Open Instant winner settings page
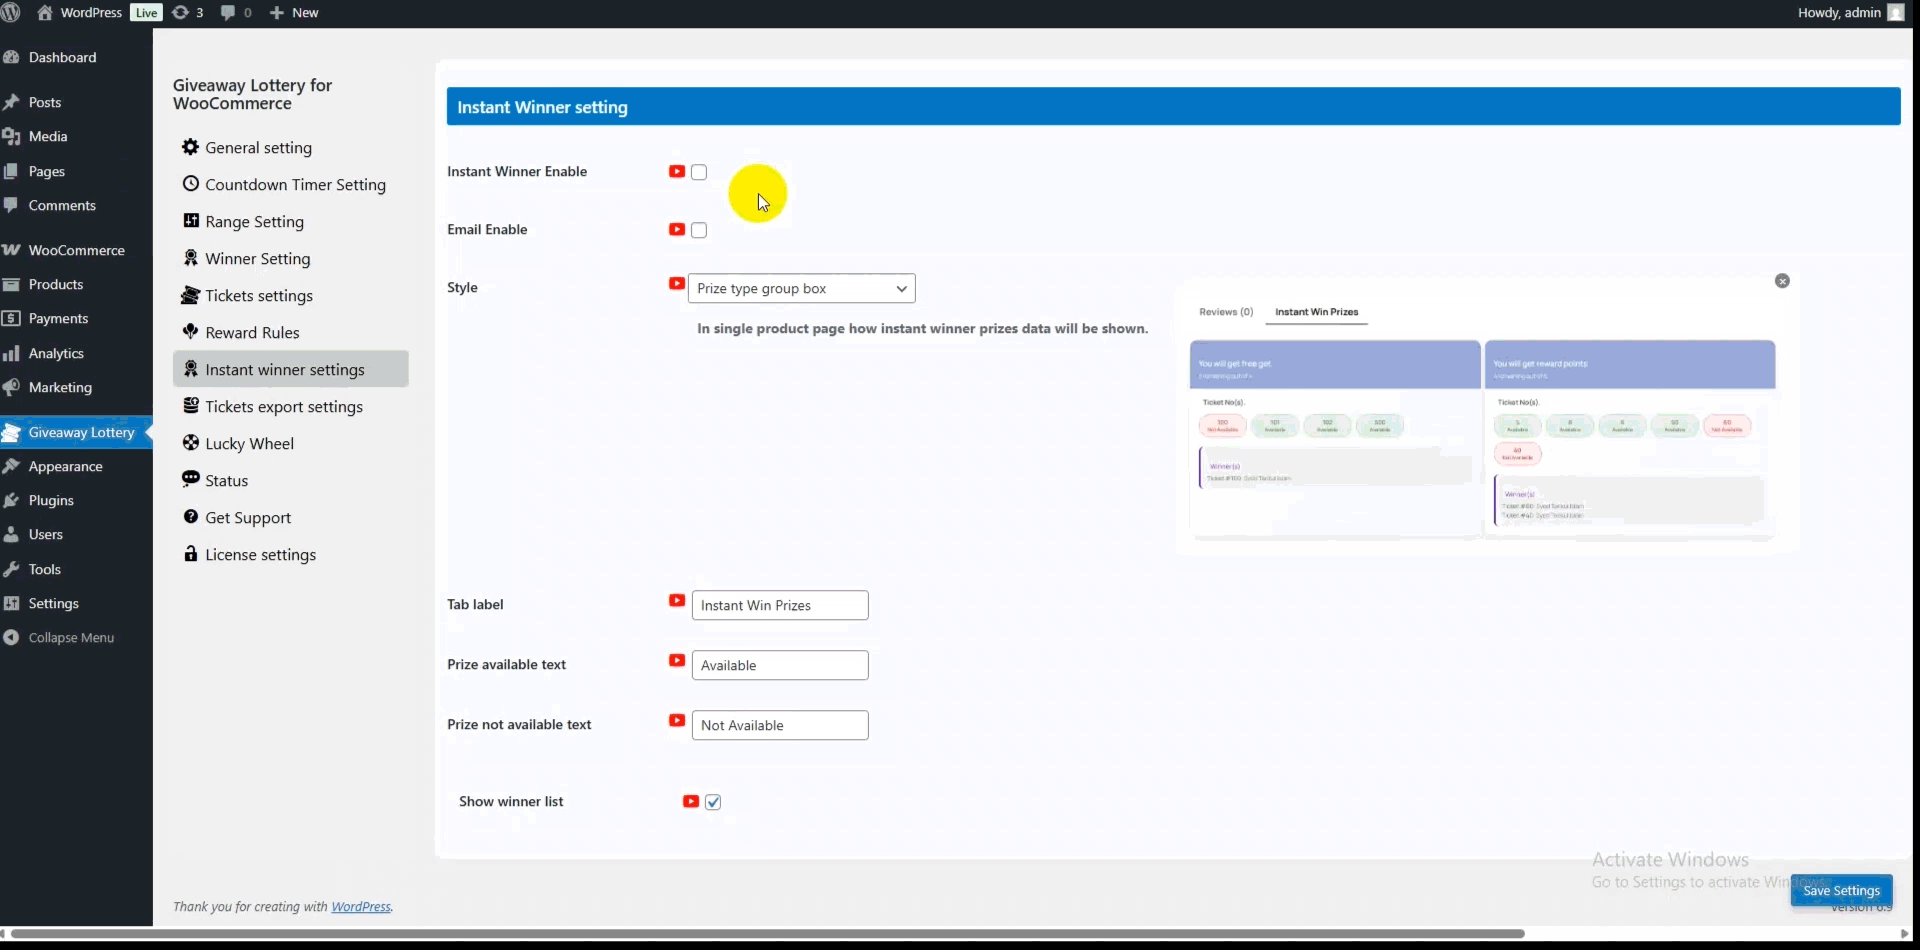Screen dimensions: 1920x950 point(291,369)
